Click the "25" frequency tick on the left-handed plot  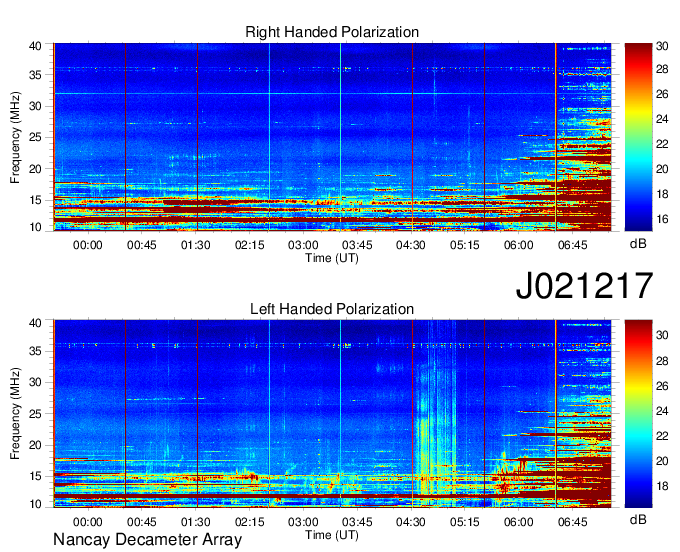(x=35, y=414)
